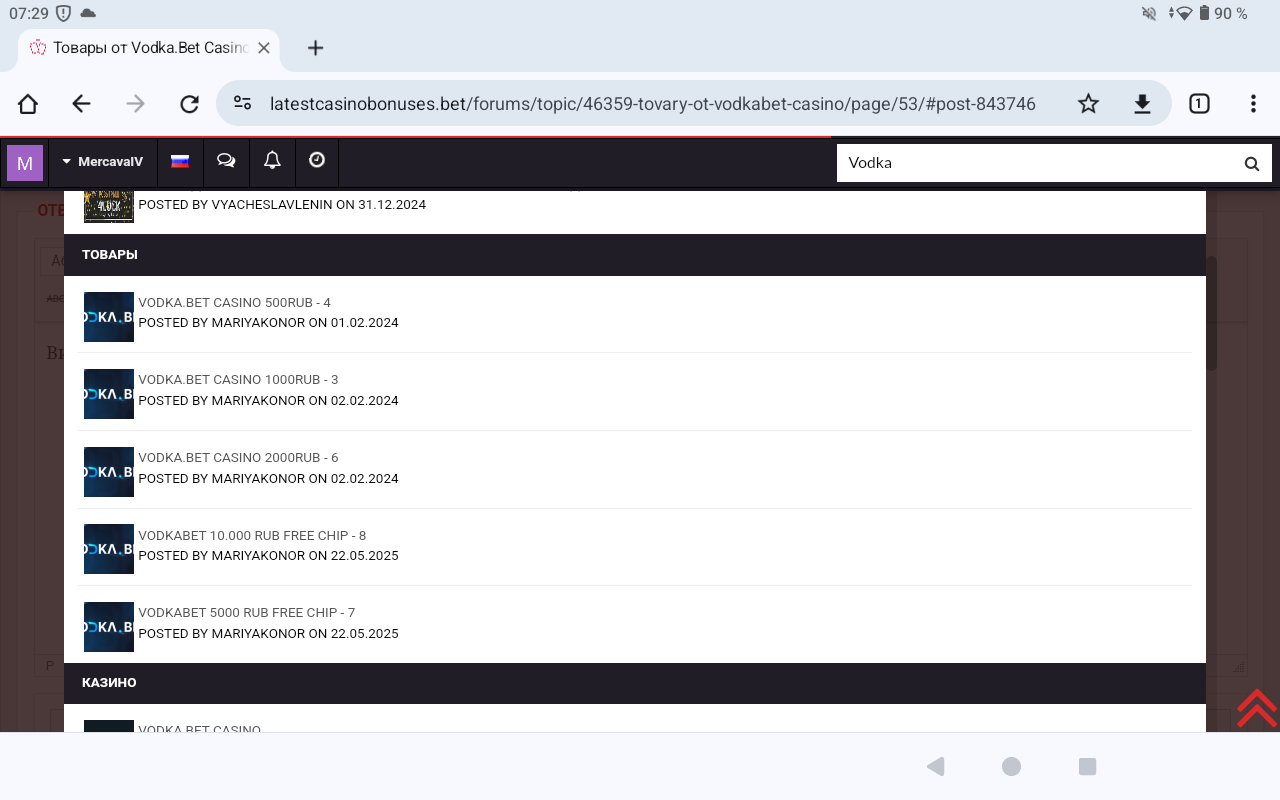The width and height of the screenshot is (1280, 800).
Task: Click the site info icon in address bar
Action: (x=242, y=104)
